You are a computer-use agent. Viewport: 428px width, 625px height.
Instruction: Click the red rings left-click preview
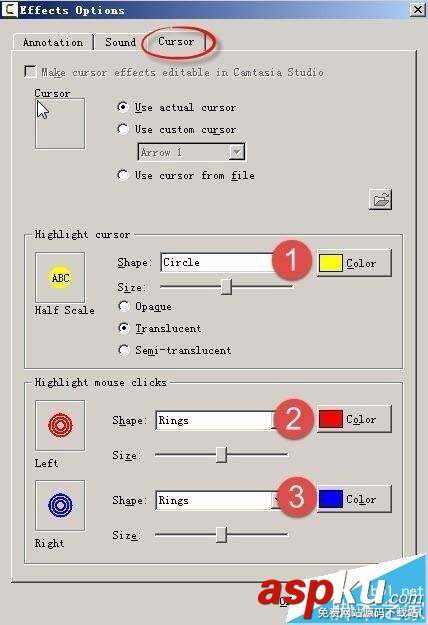pos(60,425)
